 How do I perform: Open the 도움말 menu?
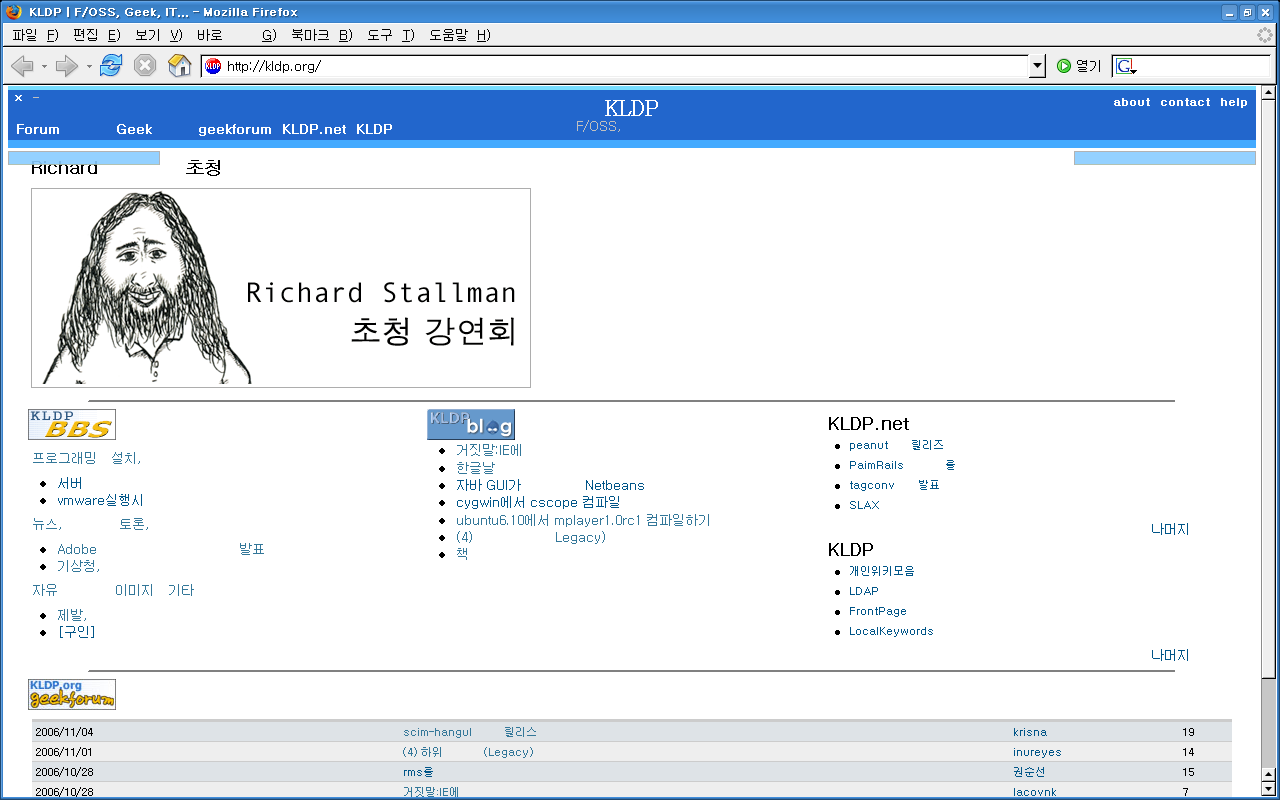click(459, 35)
